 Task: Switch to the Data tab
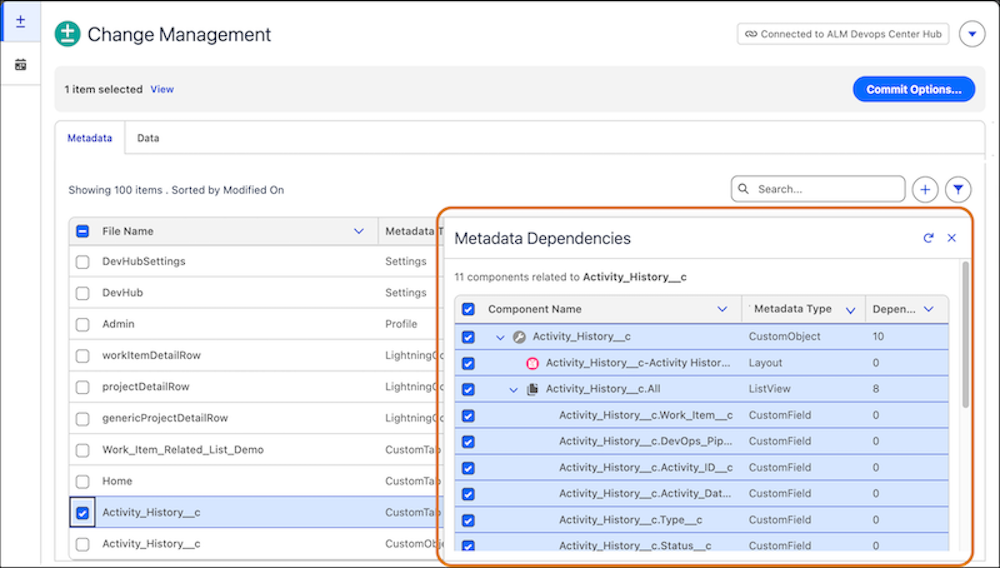pos(148,138)
